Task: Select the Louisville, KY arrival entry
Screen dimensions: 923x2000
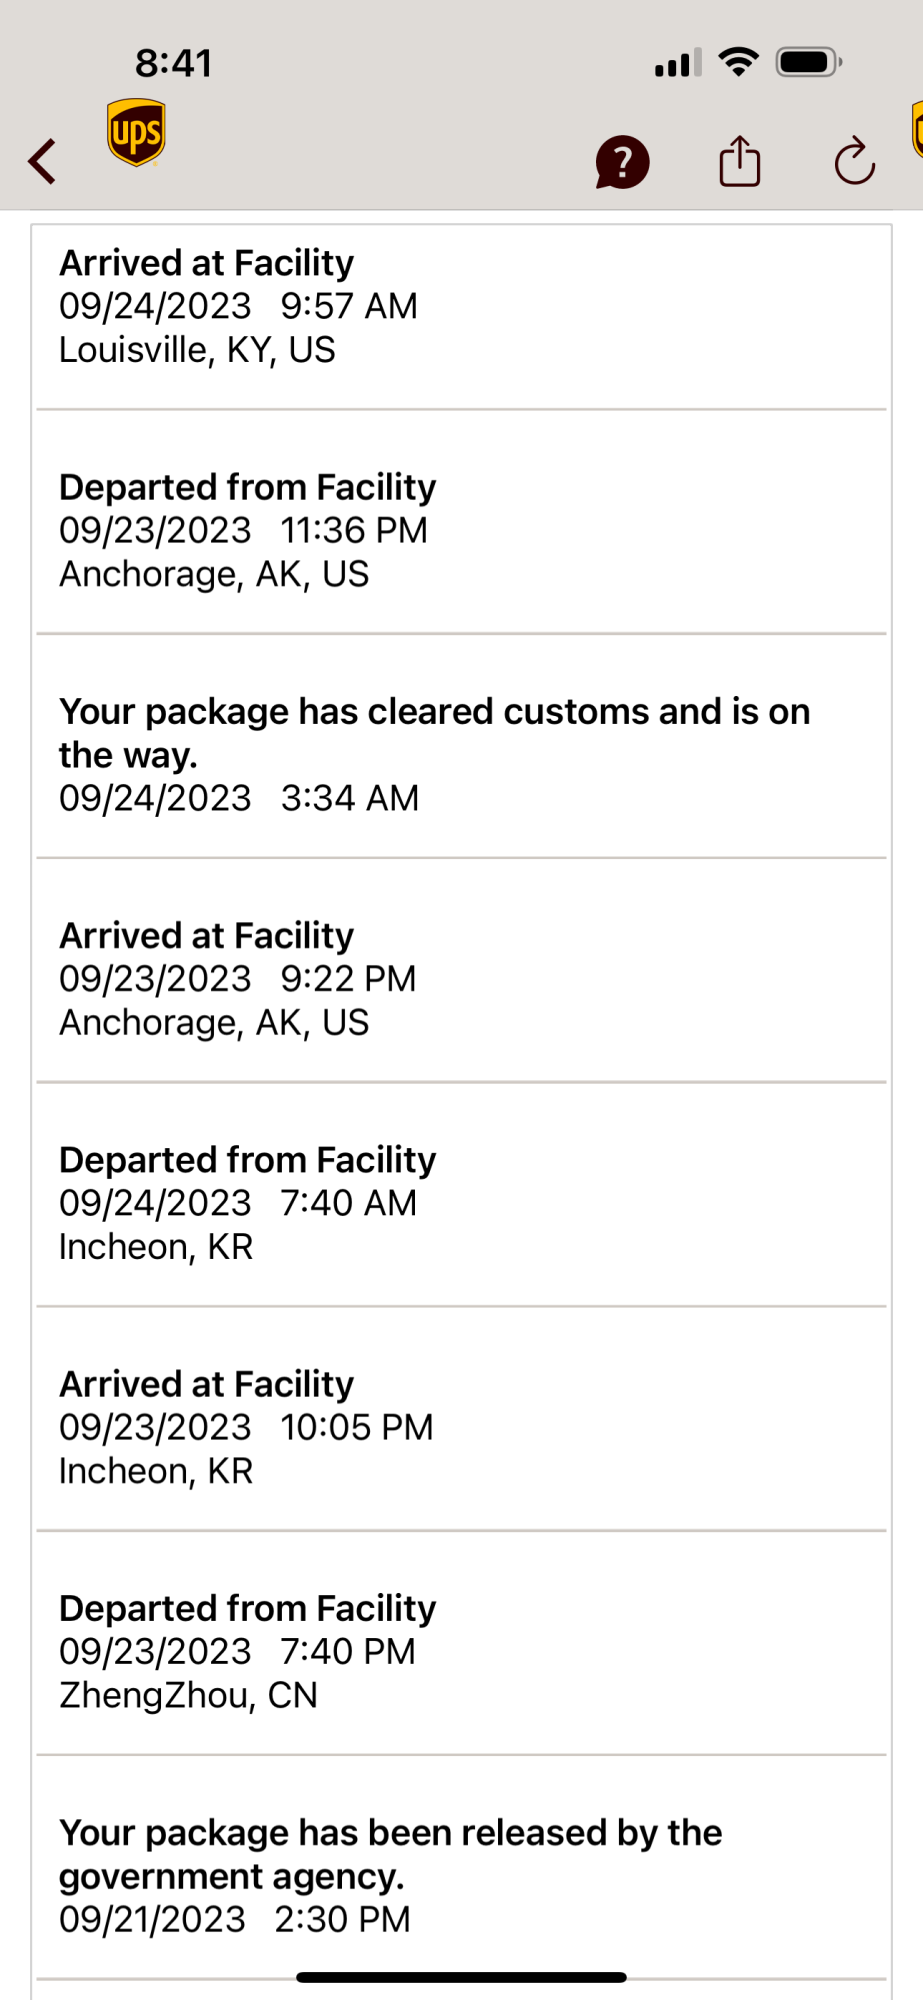Action: tap(461, 306)
